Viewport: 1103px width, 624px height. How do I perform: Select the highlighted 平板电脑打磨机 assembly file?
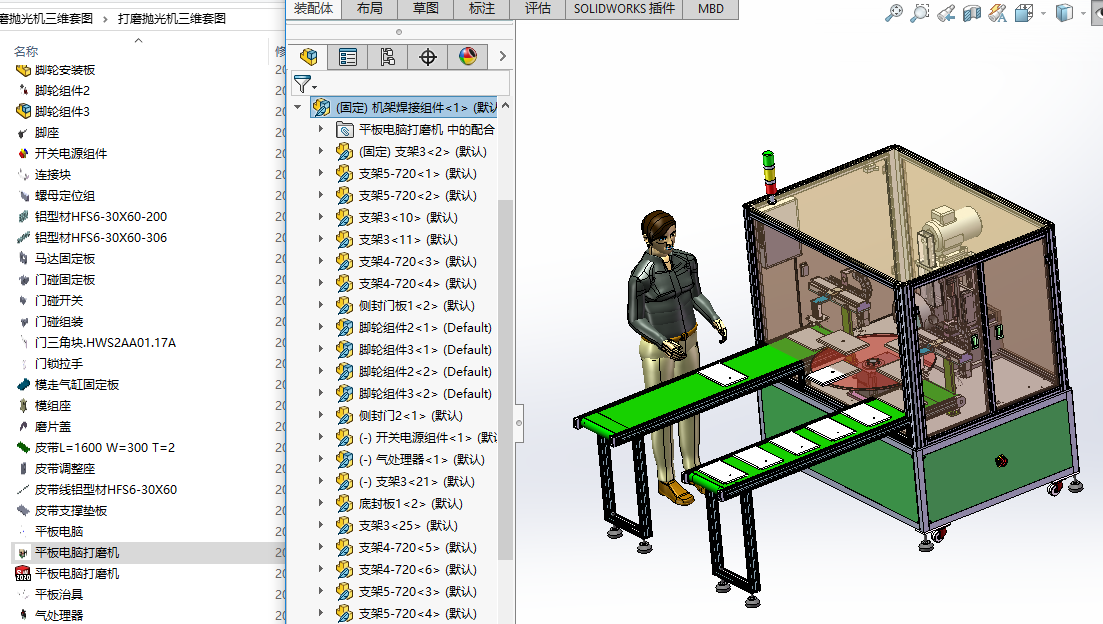(x=77, y=552)
